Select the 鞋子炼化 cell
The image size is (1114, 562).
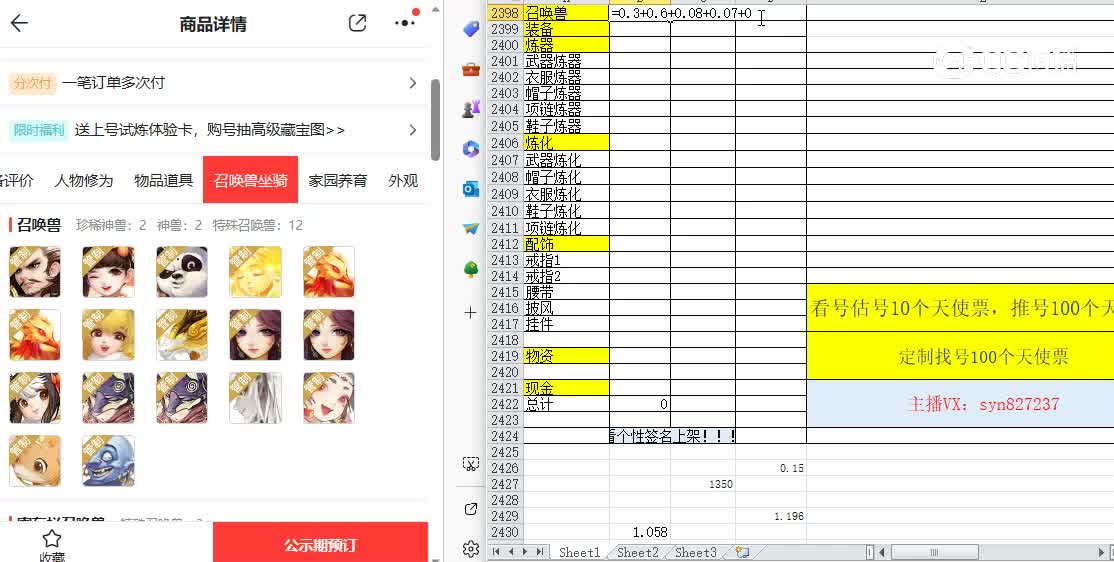coord(566,211)
